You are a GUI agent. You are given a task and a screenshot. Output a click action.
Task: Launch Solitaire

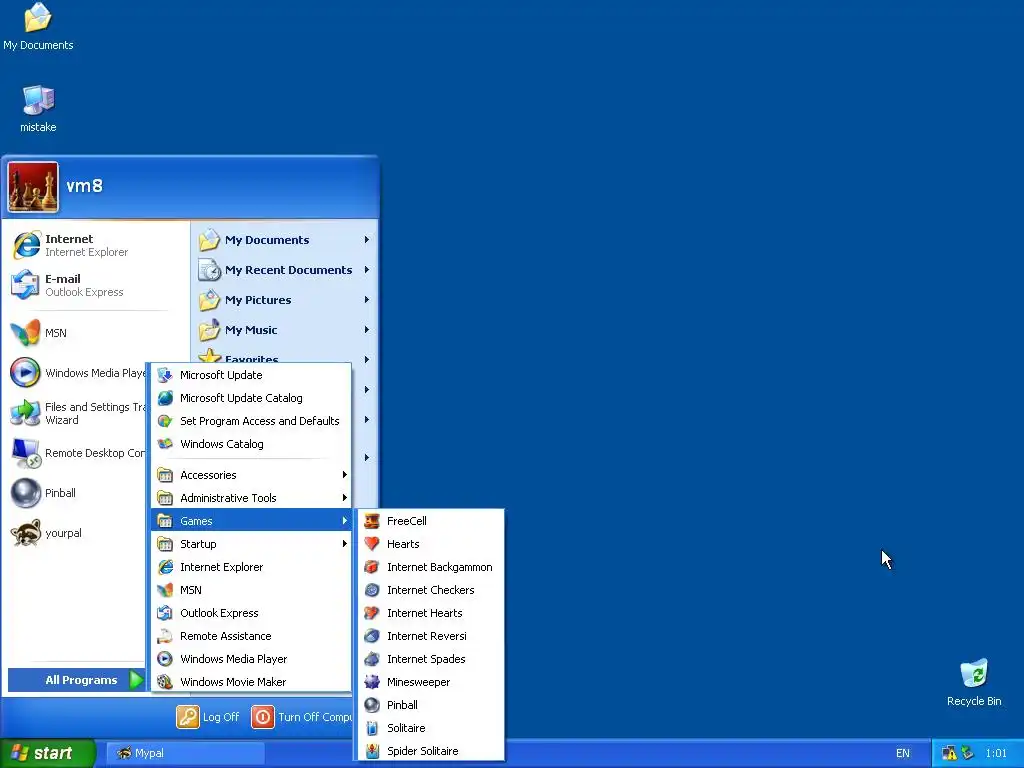(x=430, y=728)
